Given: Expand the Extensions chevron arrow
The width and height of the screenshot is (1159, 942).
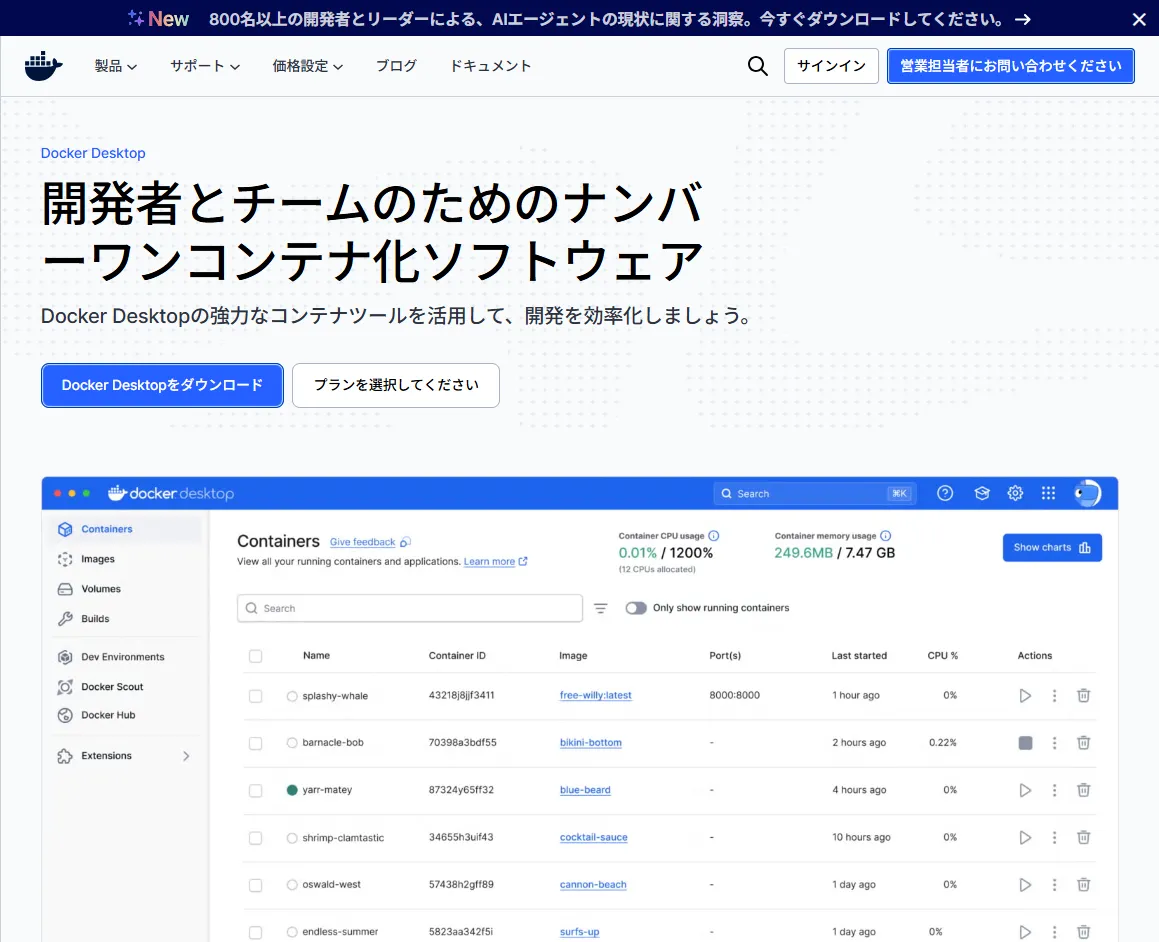Looking at the screenshot, I should (x=186, y=756).
